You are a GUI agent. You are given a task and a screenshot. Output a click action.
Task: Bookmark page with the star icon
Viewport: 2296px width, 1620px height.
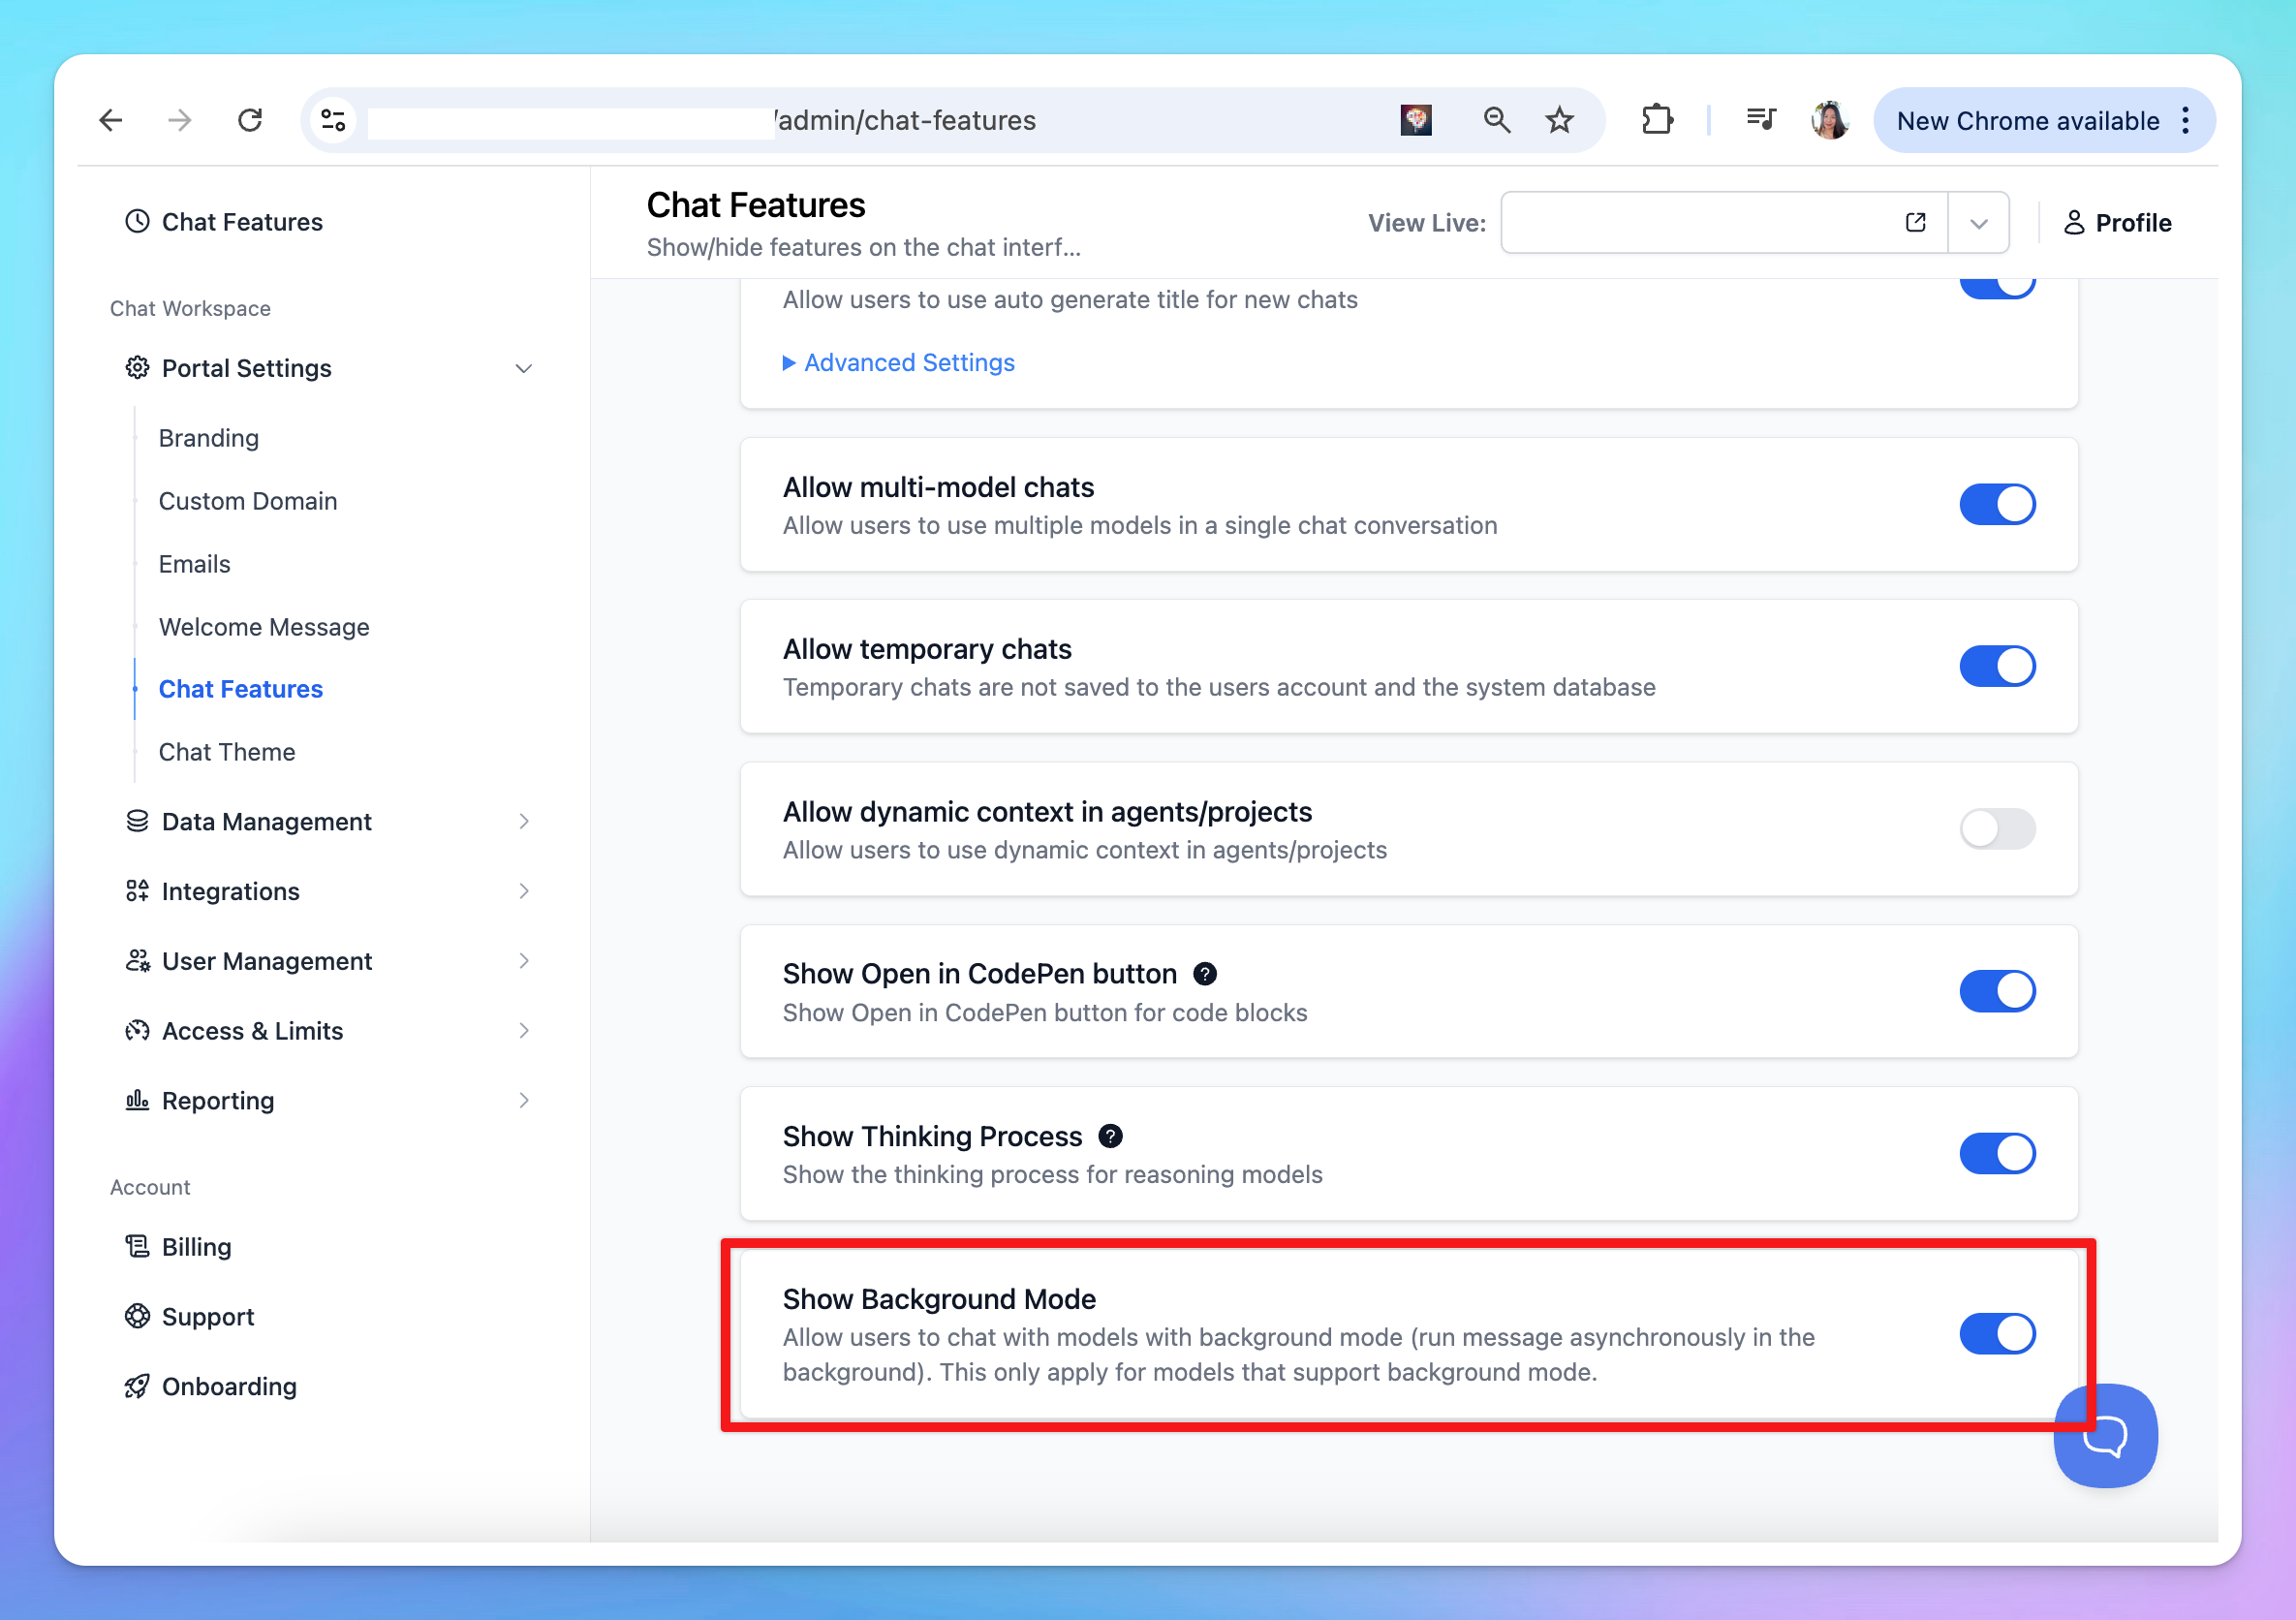[x=1559, y=121]
